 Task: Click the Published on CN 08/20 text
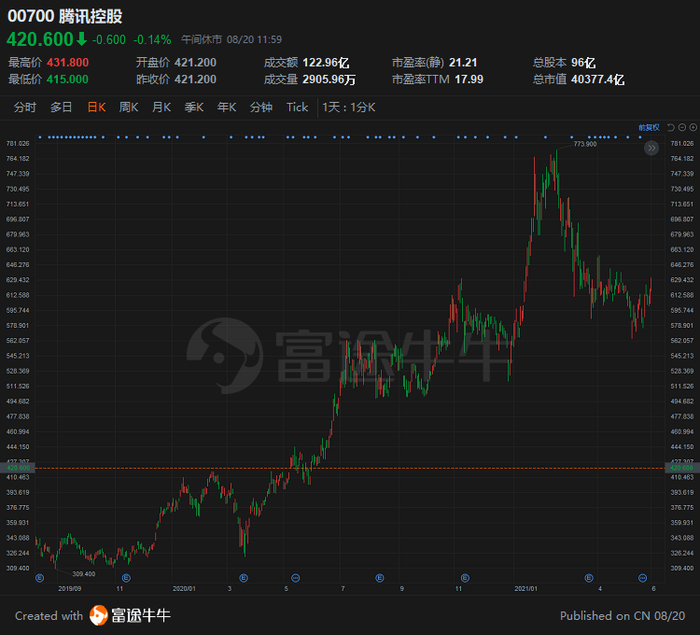(622, 616)
